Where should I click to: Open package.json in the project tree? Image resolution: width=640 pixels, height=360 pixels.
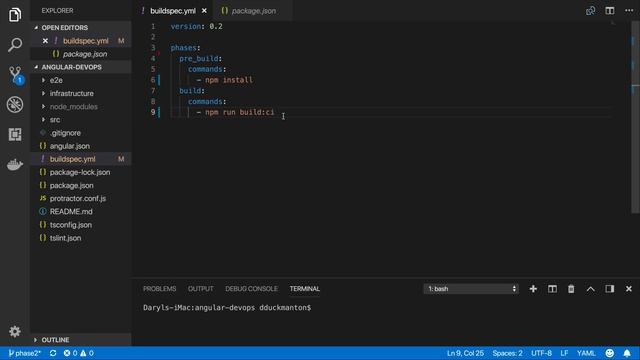tap(81, 185)
